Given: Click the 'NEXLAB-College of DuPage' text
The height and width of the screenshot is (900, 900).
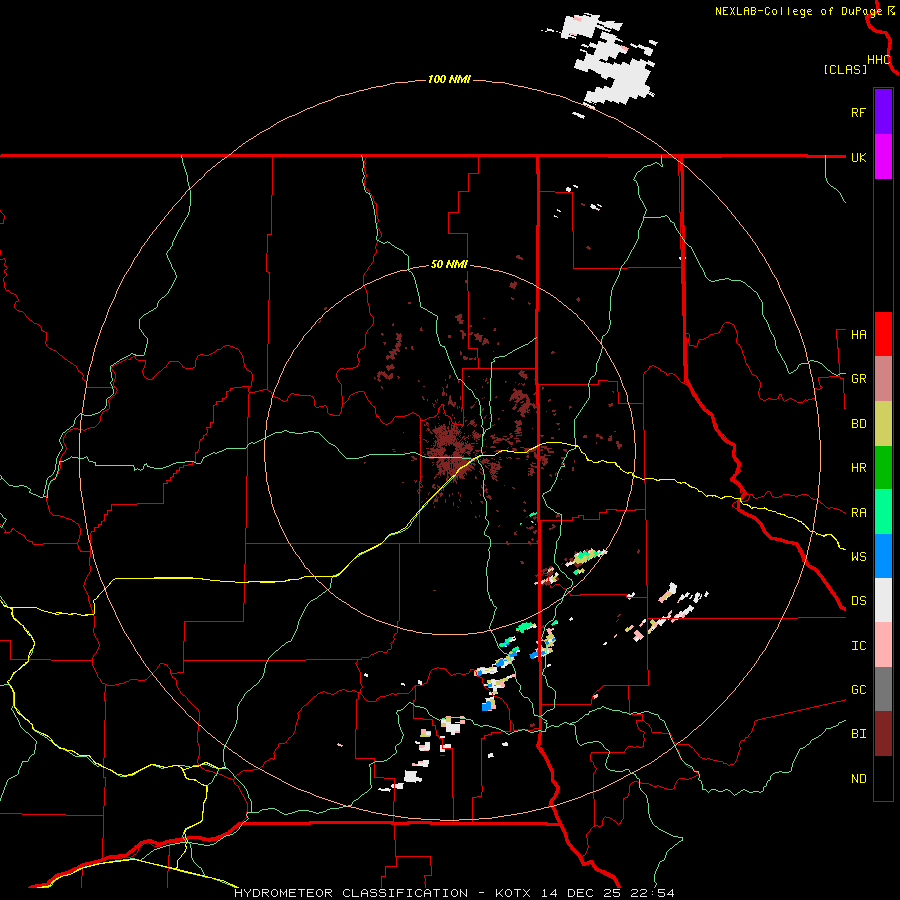Looking at the screenshot, I should (x=798, y=11).
